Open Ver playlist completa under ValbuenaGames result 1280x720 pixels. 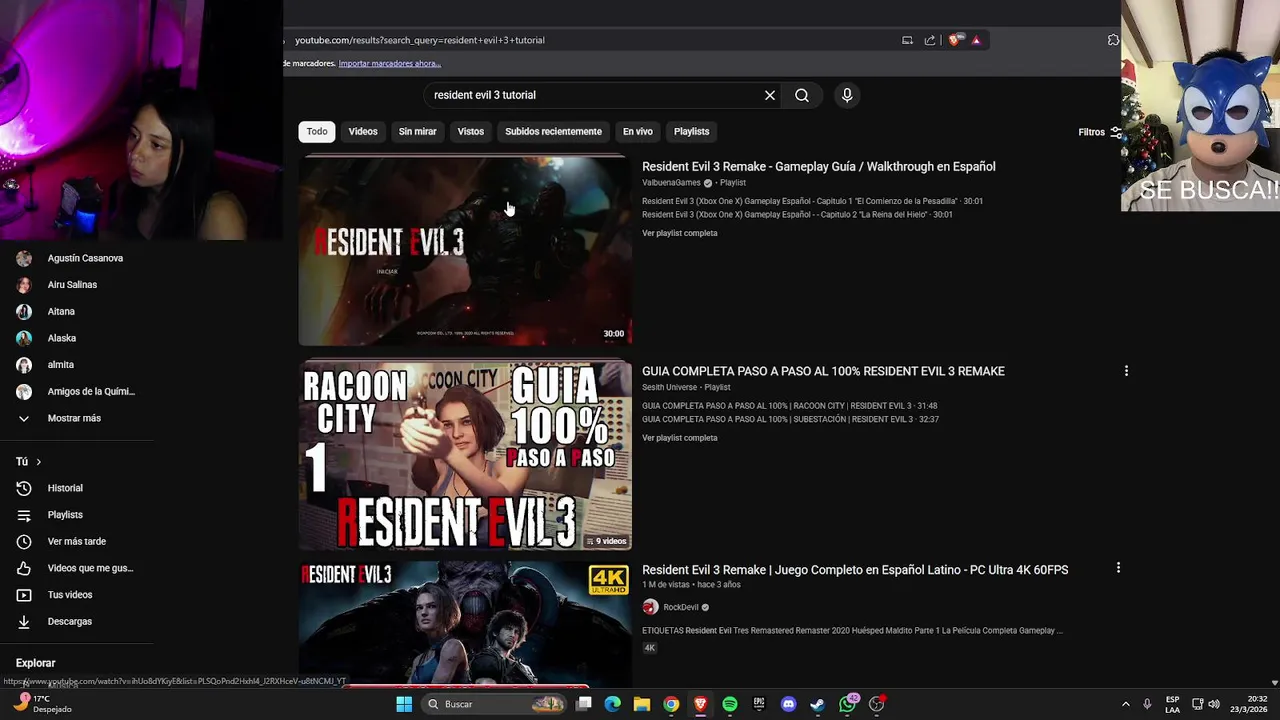coord(679,233)
